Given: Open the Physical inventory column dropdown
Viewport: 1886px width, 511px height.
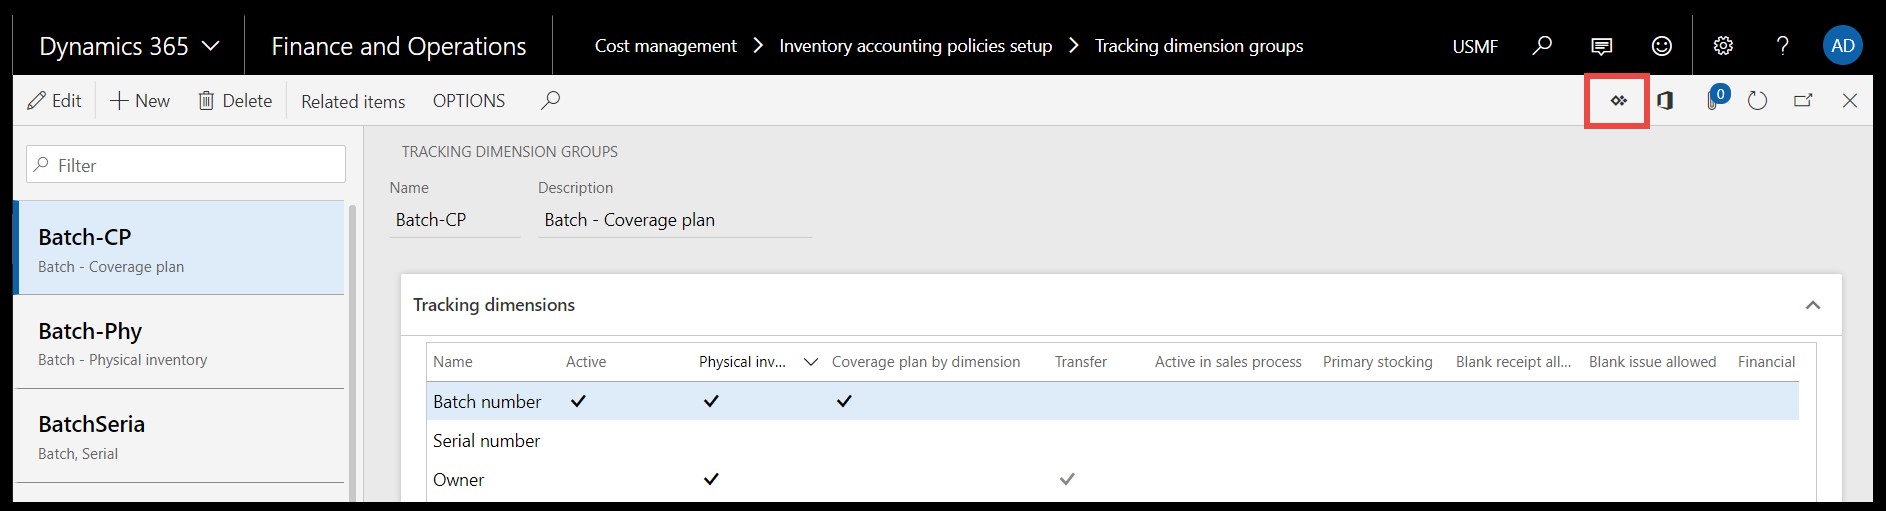Looking at the screenshot, I should [811, 362].
